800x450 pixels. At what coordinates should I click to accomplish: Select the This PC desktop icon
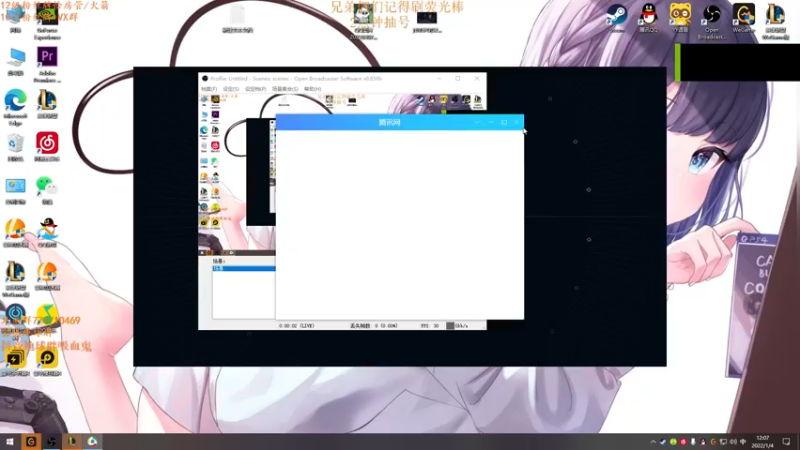(15, 61)
